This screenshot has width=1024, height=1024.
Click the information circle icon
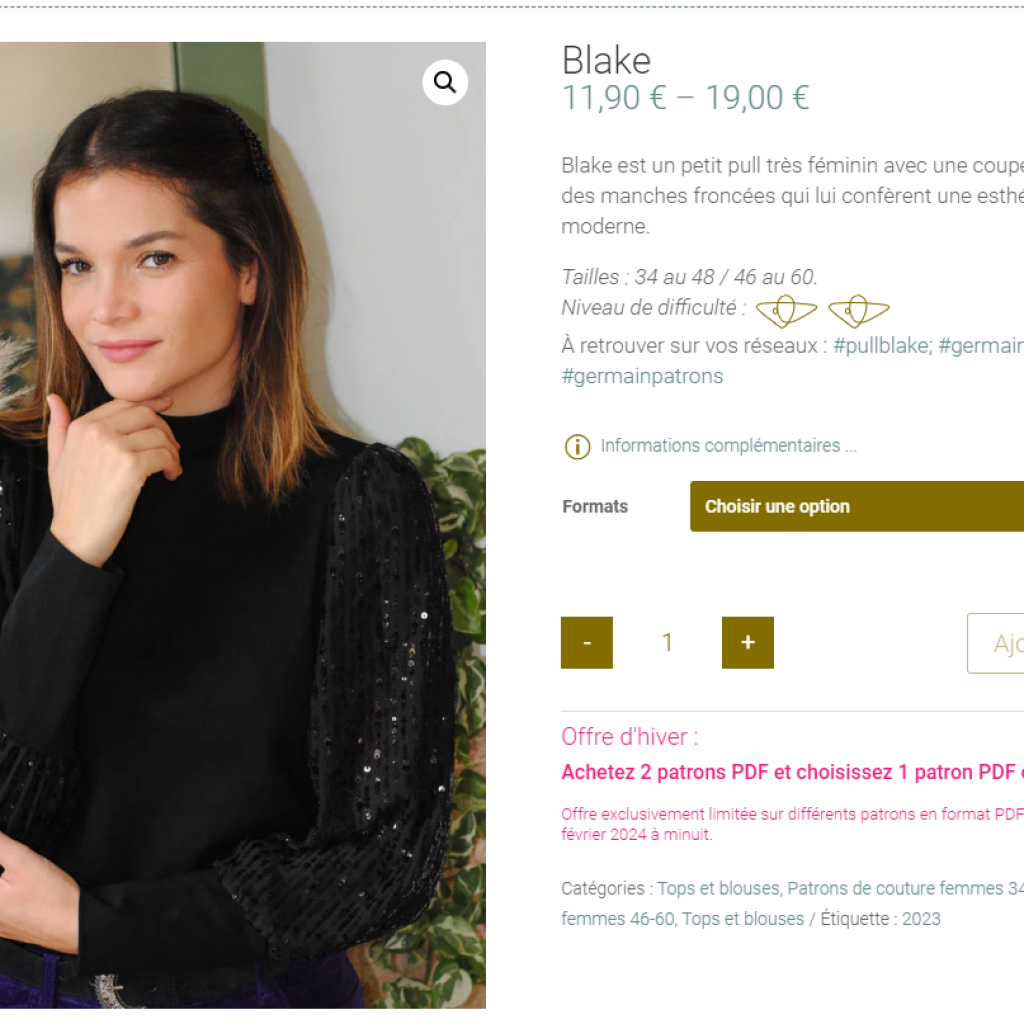click(577, 446)
